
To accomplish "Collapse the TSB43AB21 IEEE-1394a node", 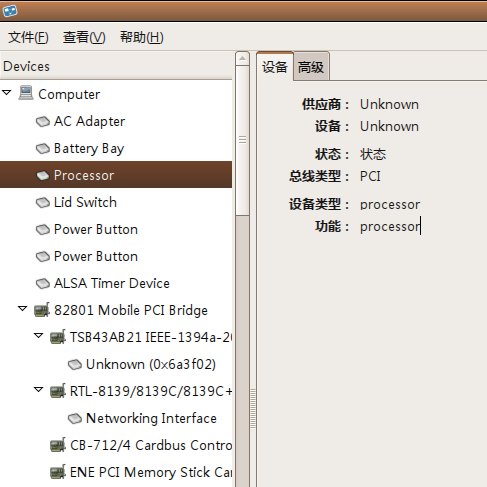I will [x=39, y=336].
